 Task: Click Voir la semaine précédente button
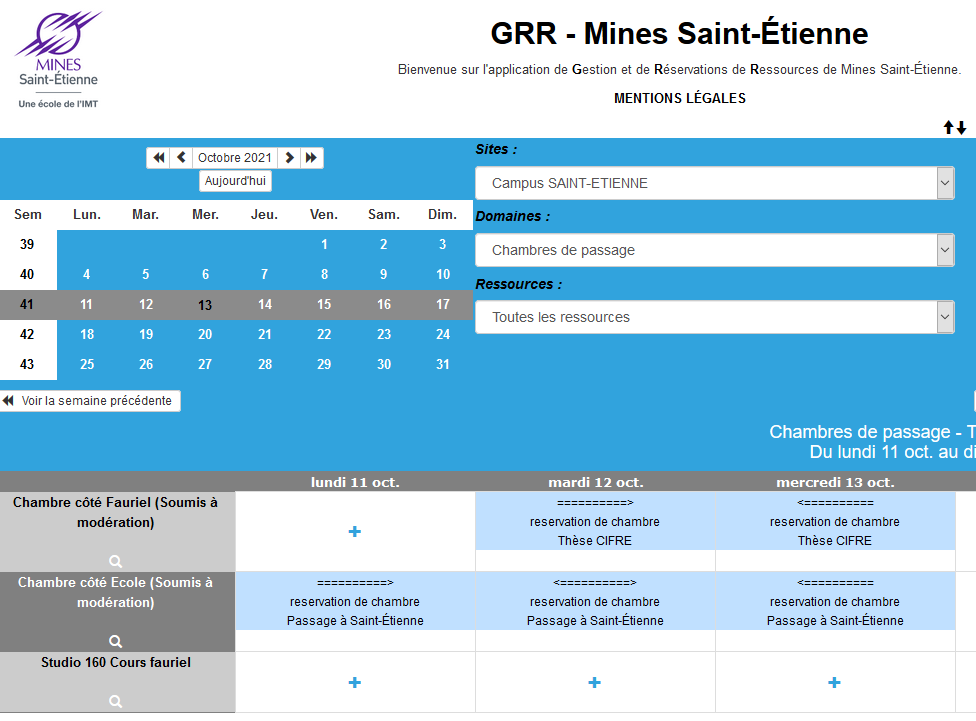click(x=90, y=401)
